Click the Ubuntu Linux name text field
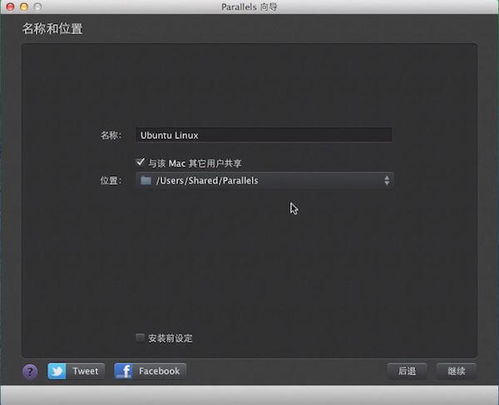Viewport: 499px width, 405px height. (264, 135)
